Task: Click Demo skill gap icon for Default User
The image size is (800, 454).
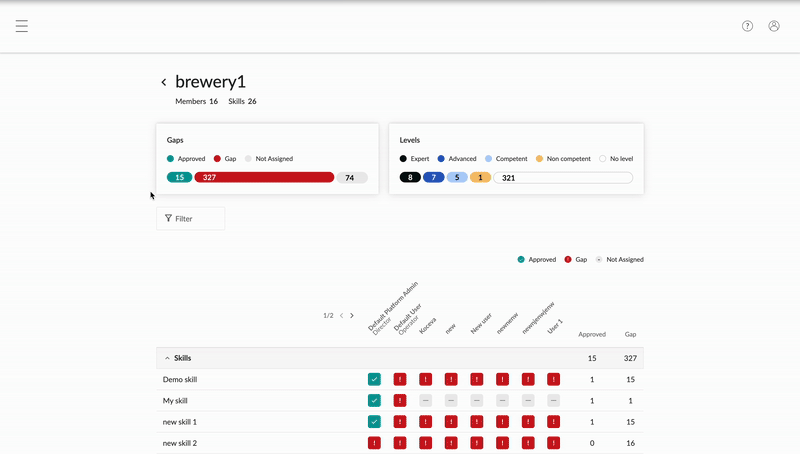Action: (400, 380)
